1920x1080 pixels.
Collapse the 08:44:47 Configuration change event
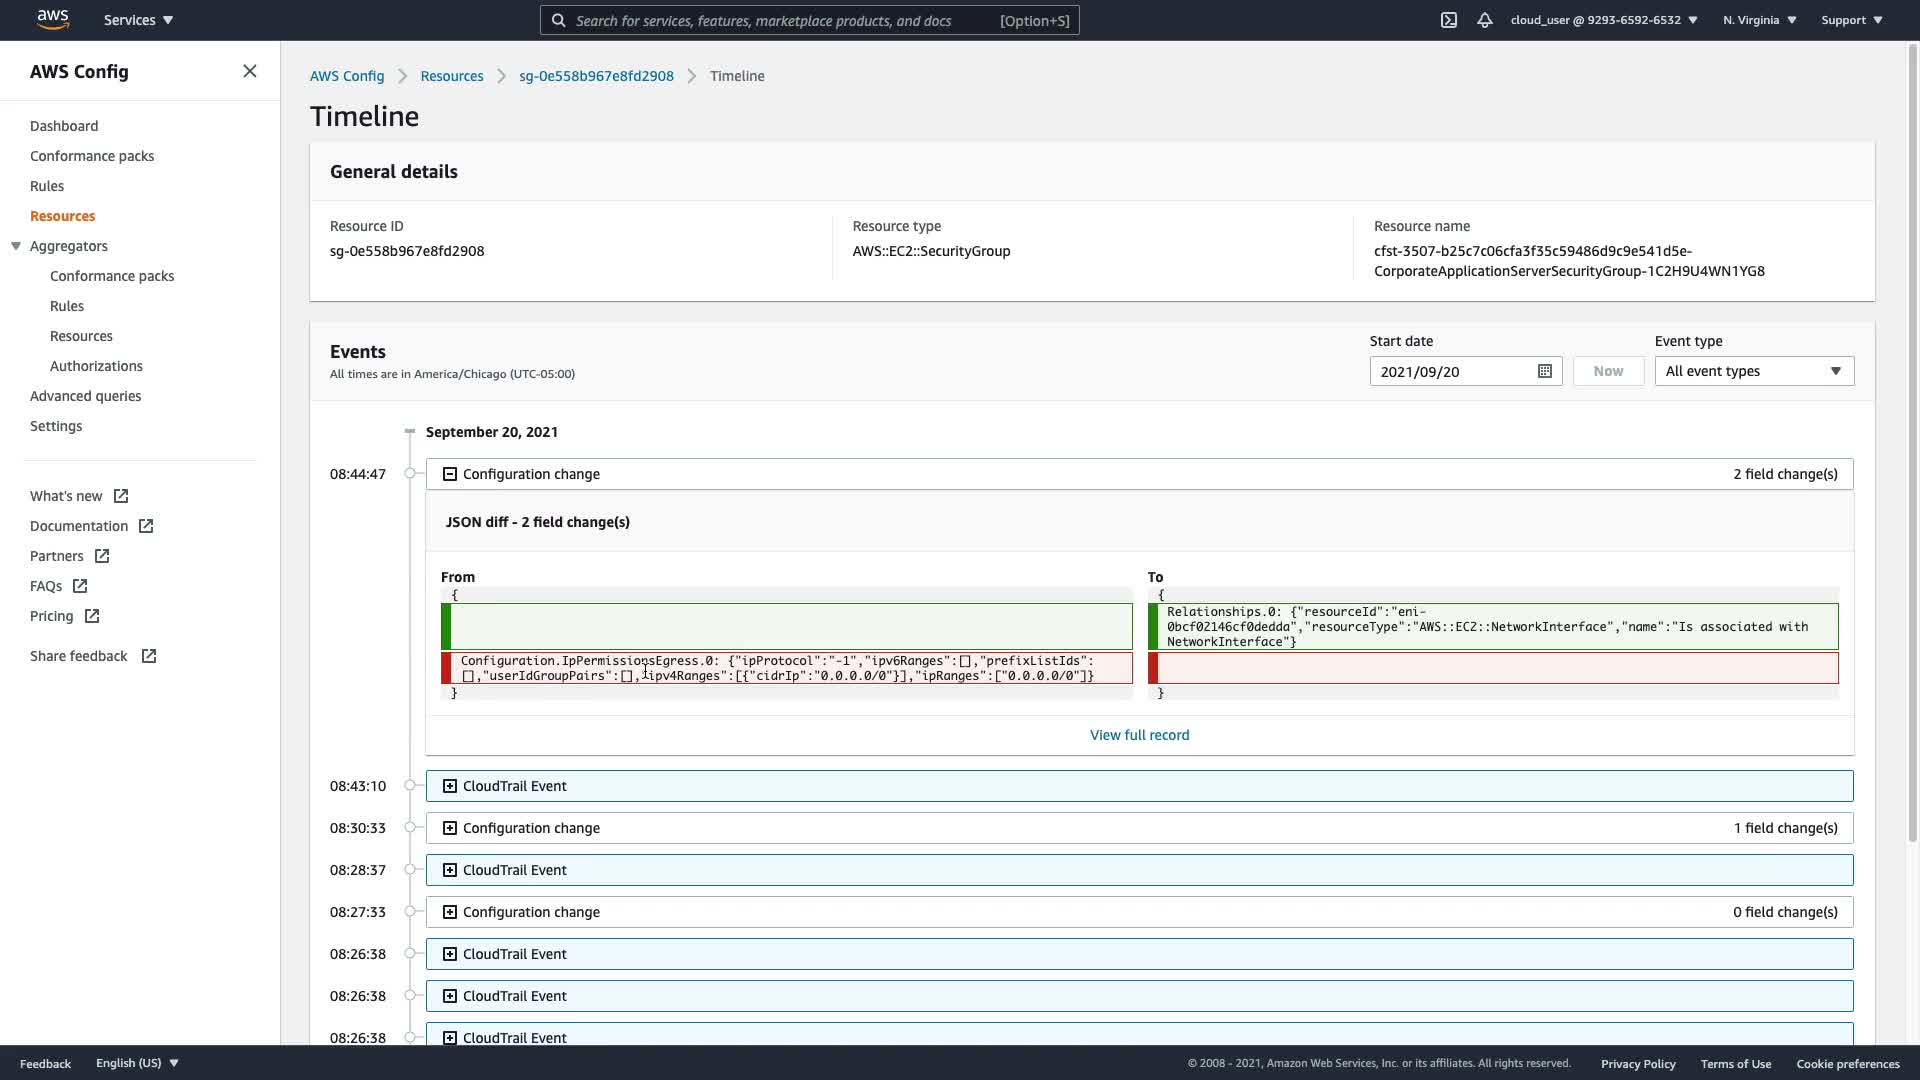click(x=450, y=474)
